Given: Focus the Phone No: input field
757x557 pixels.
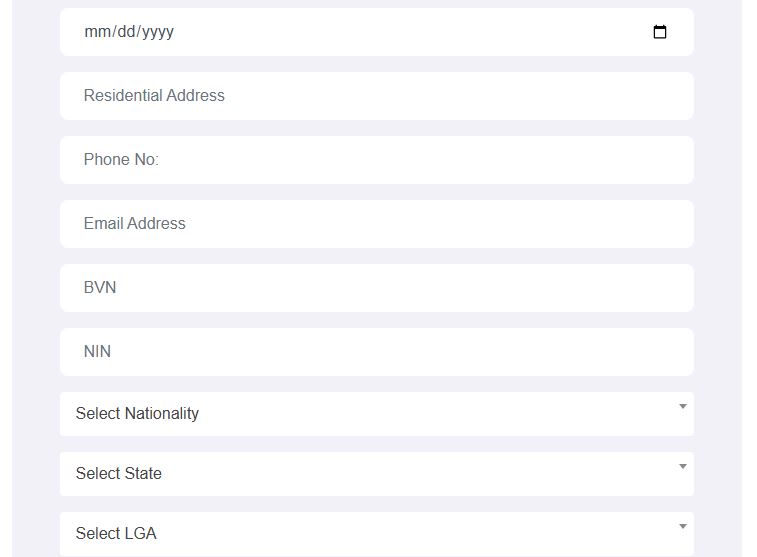Looking at the screenshot, I should click(x=377, y=160).
